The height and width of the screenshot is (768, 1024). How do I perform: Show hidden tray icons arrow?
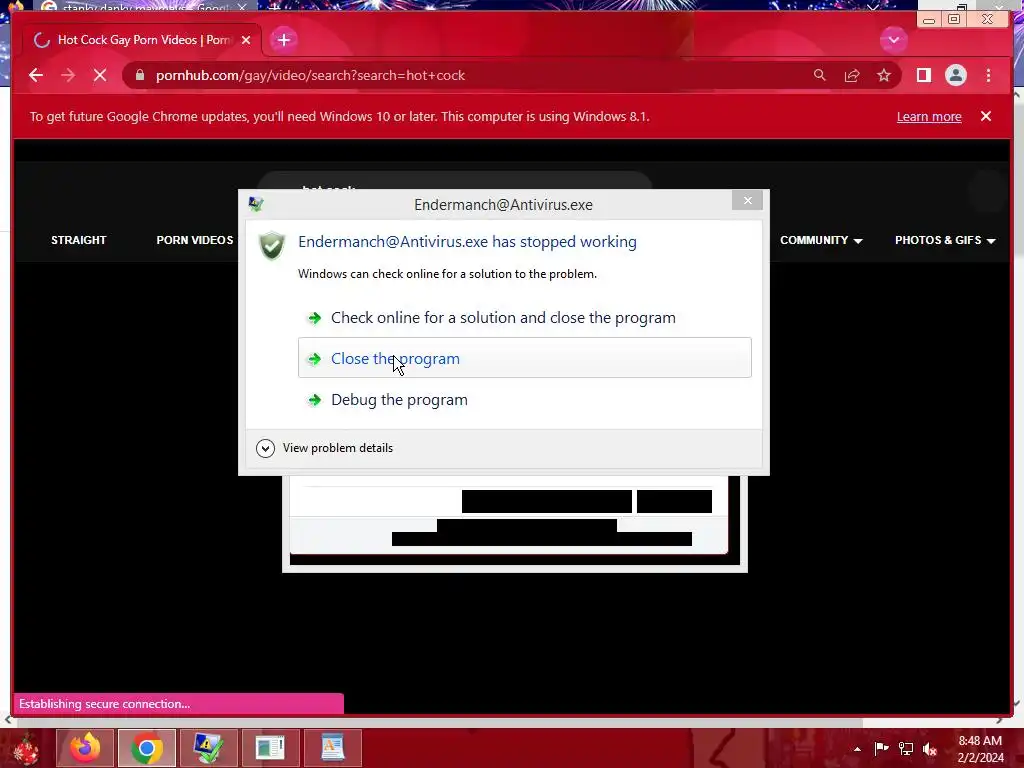point(857,749)
